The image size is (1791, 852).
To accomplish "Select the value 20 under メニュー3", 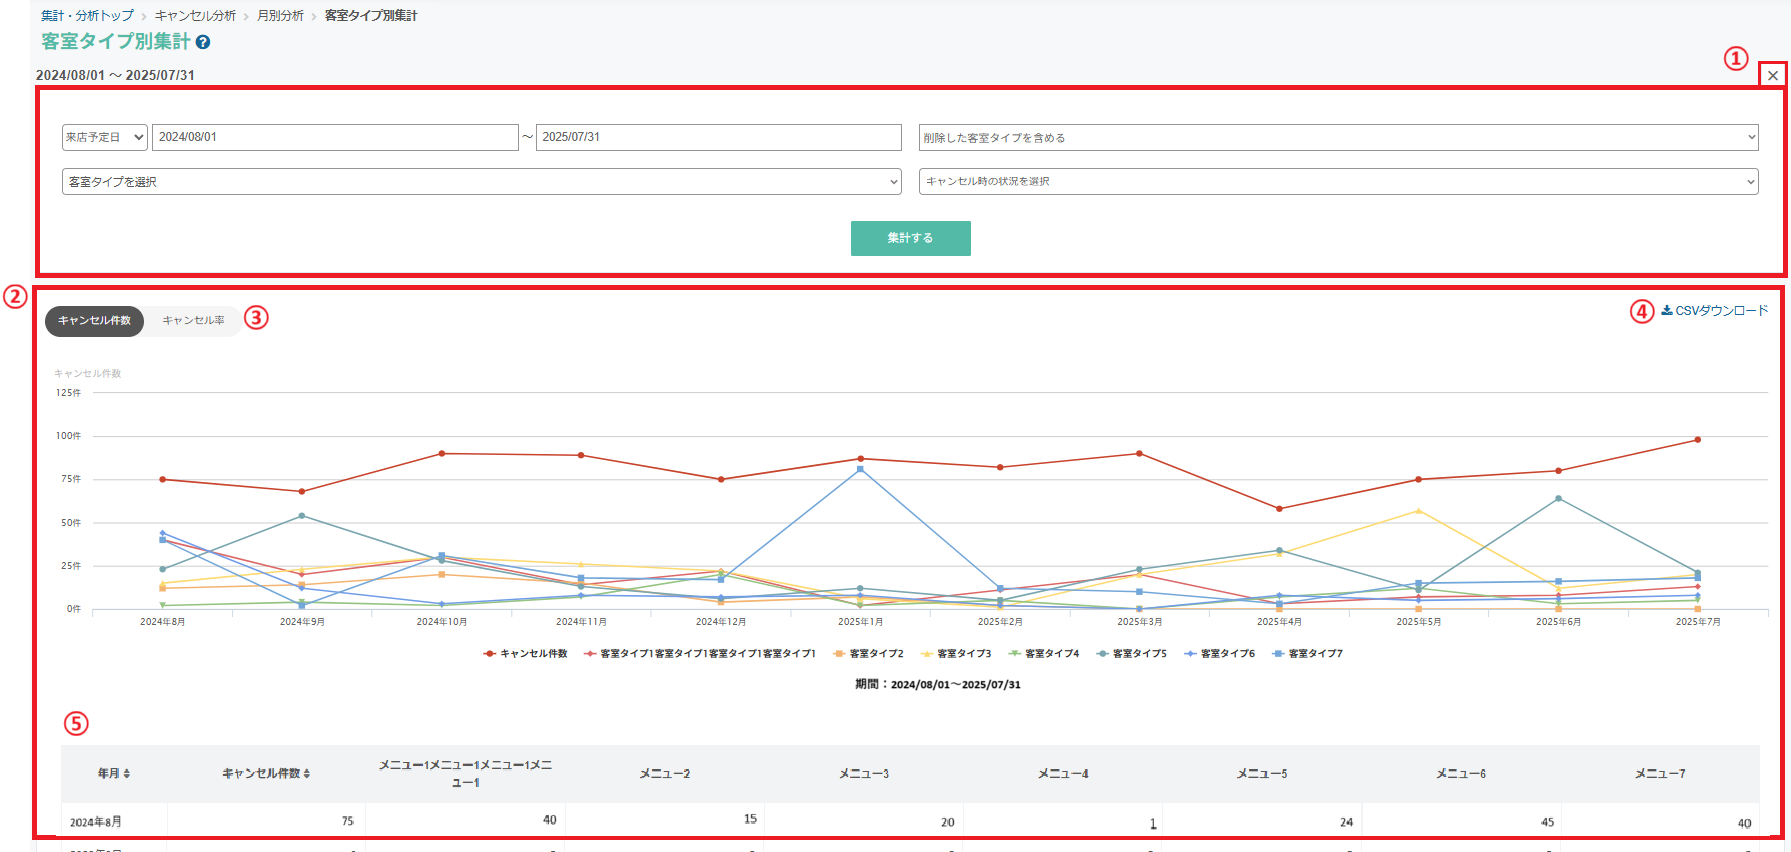I will [x=948, y=822].
